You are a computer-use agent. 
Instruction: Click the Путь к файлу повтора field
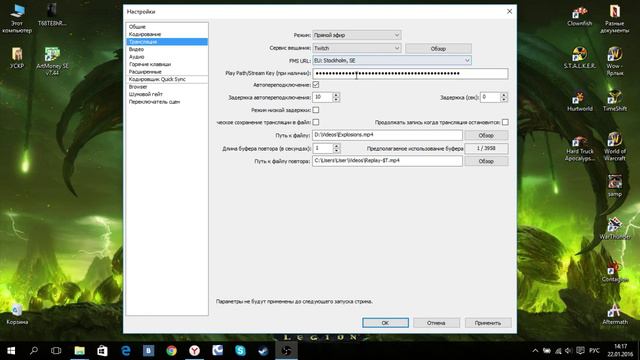coord(387,161)
